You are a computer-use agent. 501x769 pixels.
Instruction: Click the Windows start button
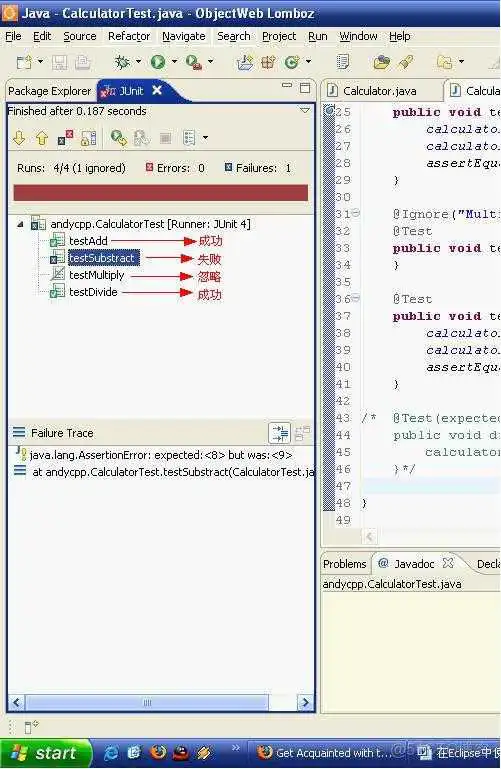[x=46, y=753]
